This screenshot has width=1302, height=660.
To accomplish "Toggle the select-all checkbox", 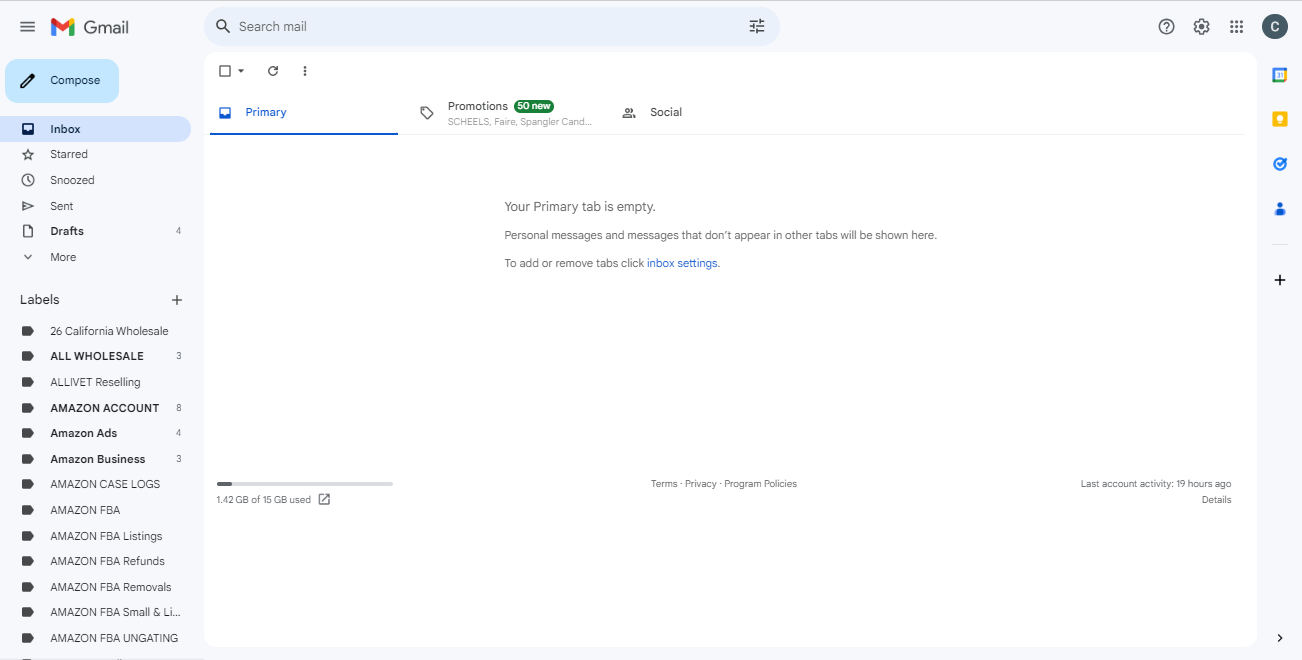I will pos(225,71).
